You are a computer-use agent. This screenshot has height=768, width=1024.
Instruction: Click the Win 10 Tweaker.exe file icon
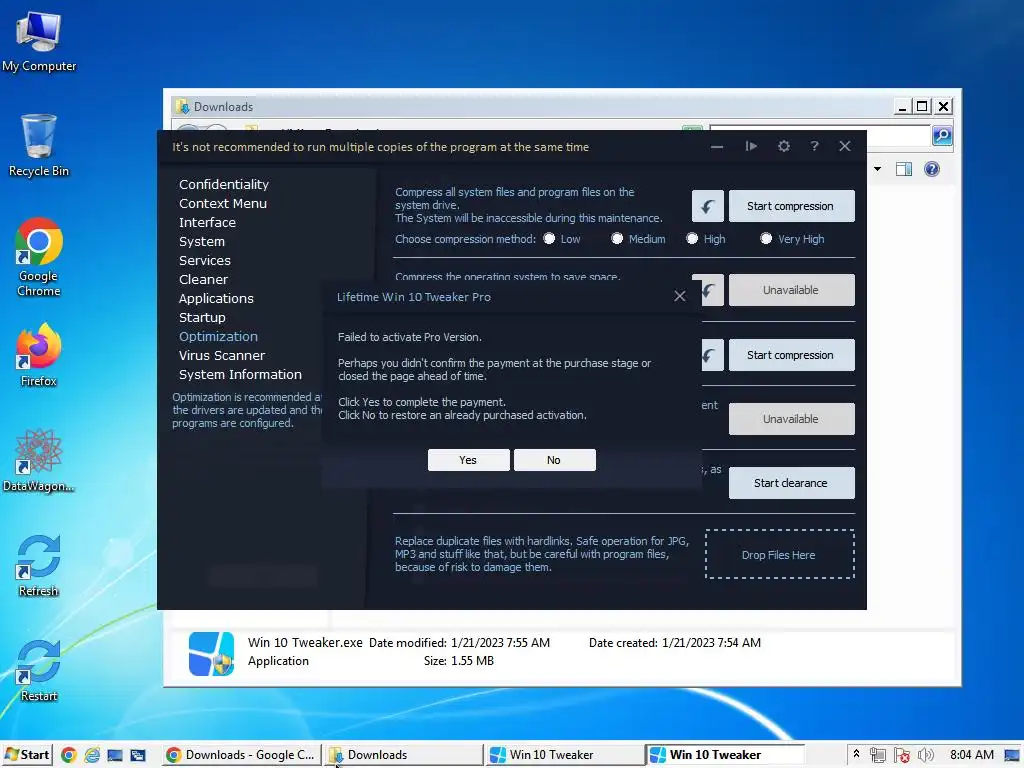pyautogui.click(x=211, y=653)
